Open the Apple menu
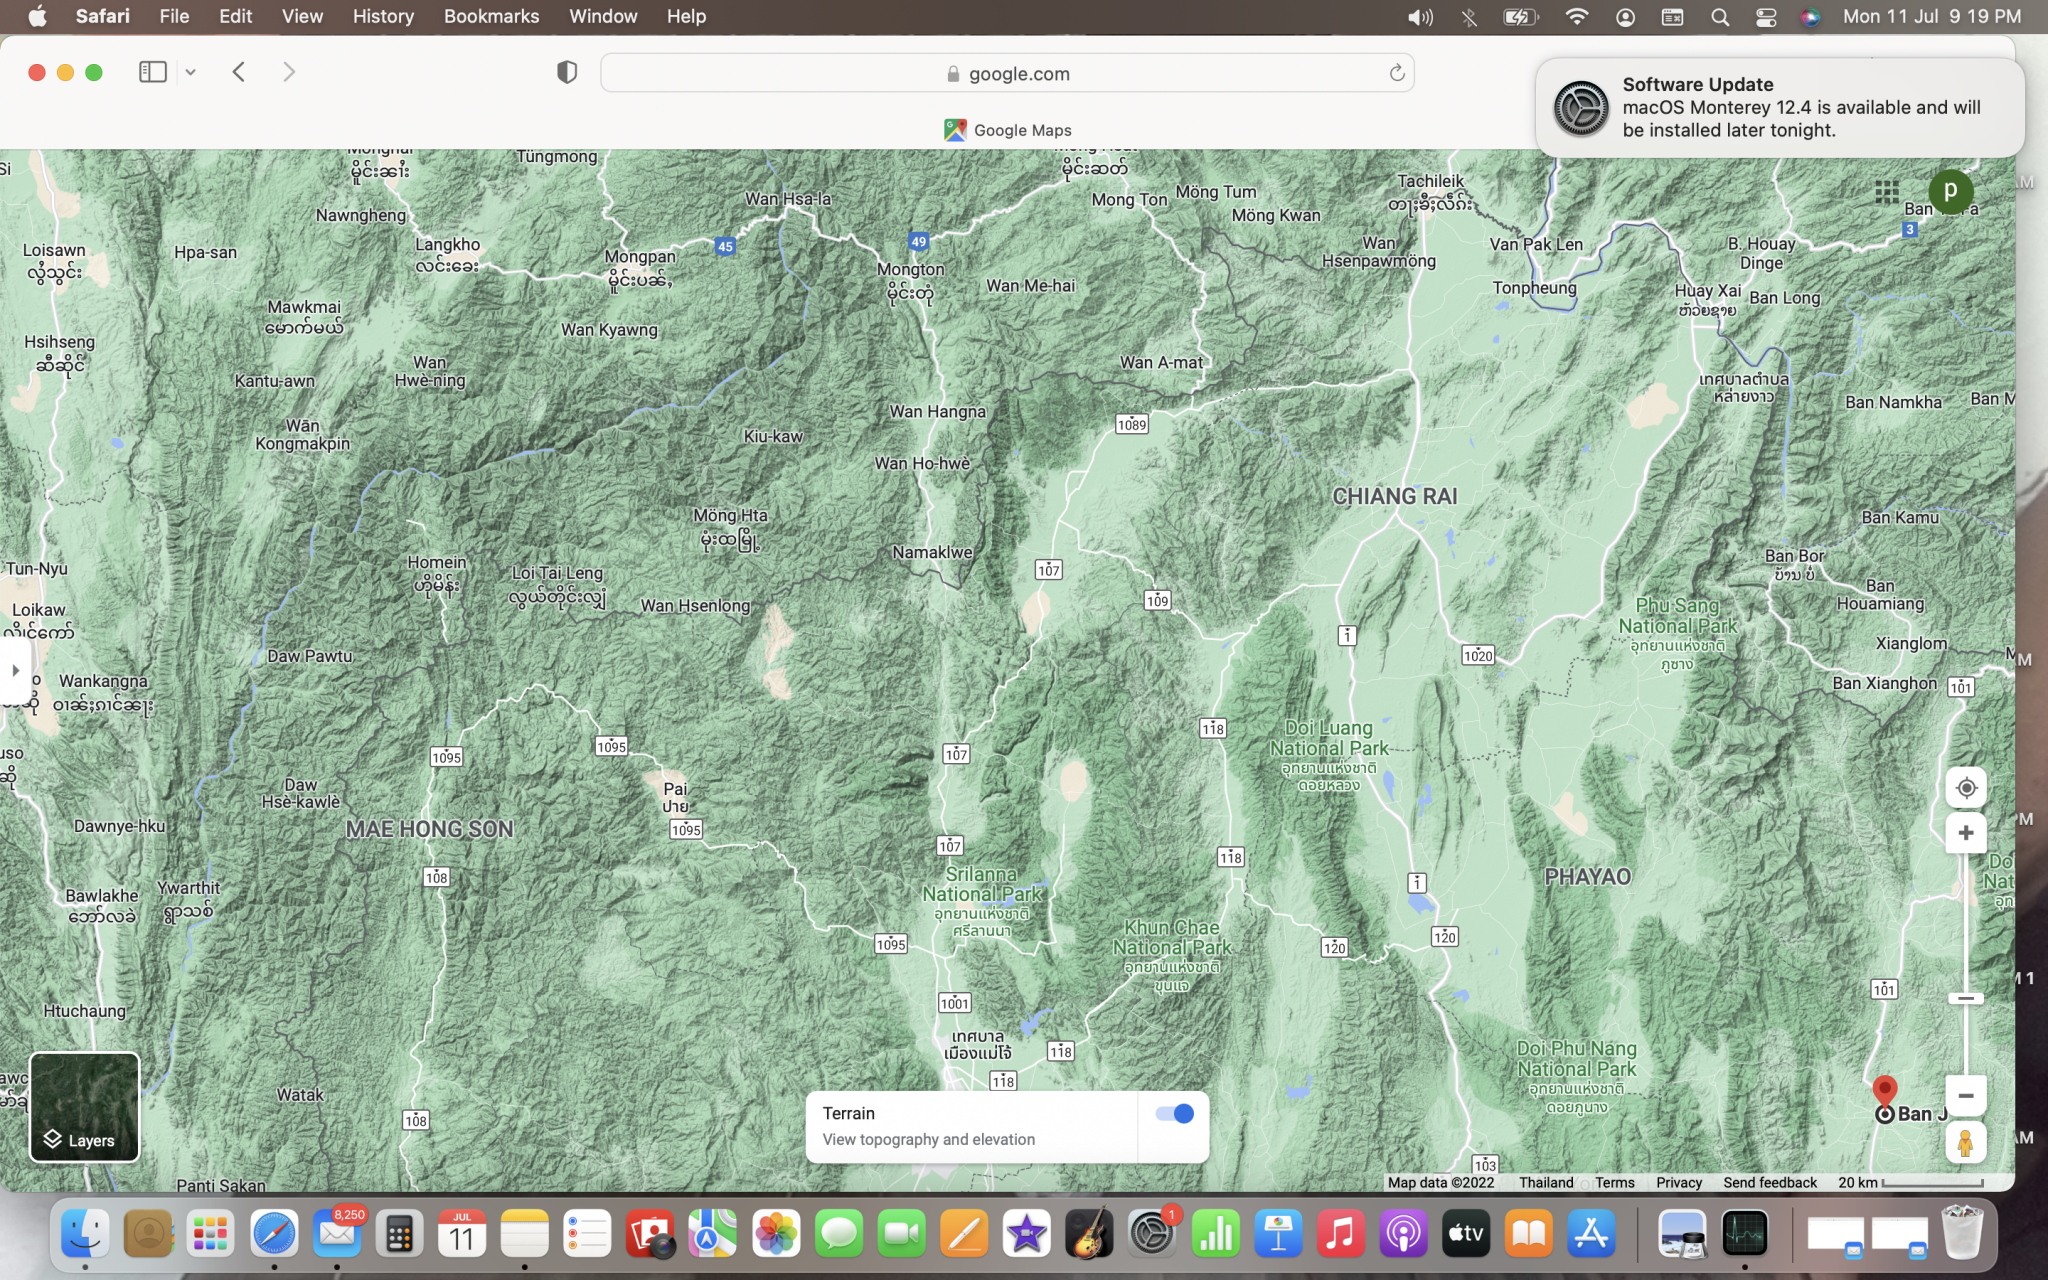Image resolution: width=2048 pixels, height=1280 pixels. pyautogui.click(x=37, y=16)
